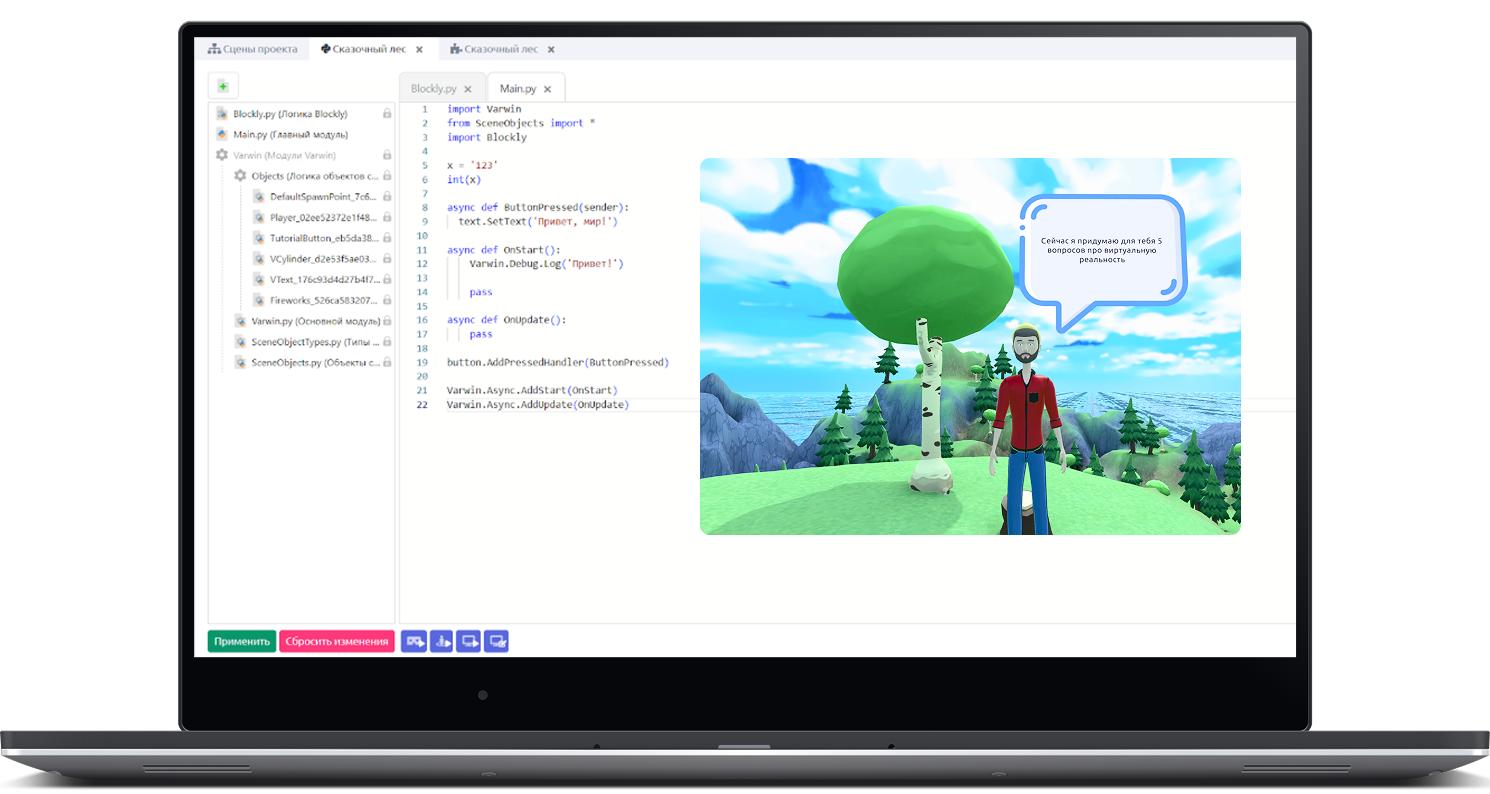Open desktop edit mode icon
Screen dimensions: 1490x794
point(496,641)
